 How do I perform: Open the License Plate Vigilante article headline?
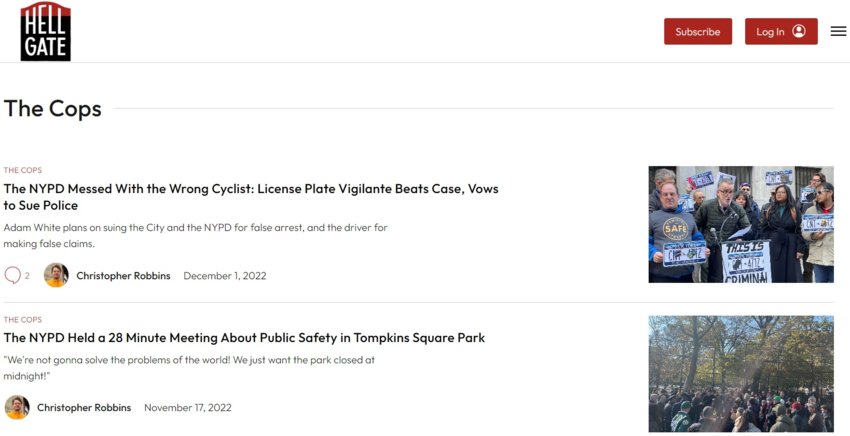(x=250, y=197)
